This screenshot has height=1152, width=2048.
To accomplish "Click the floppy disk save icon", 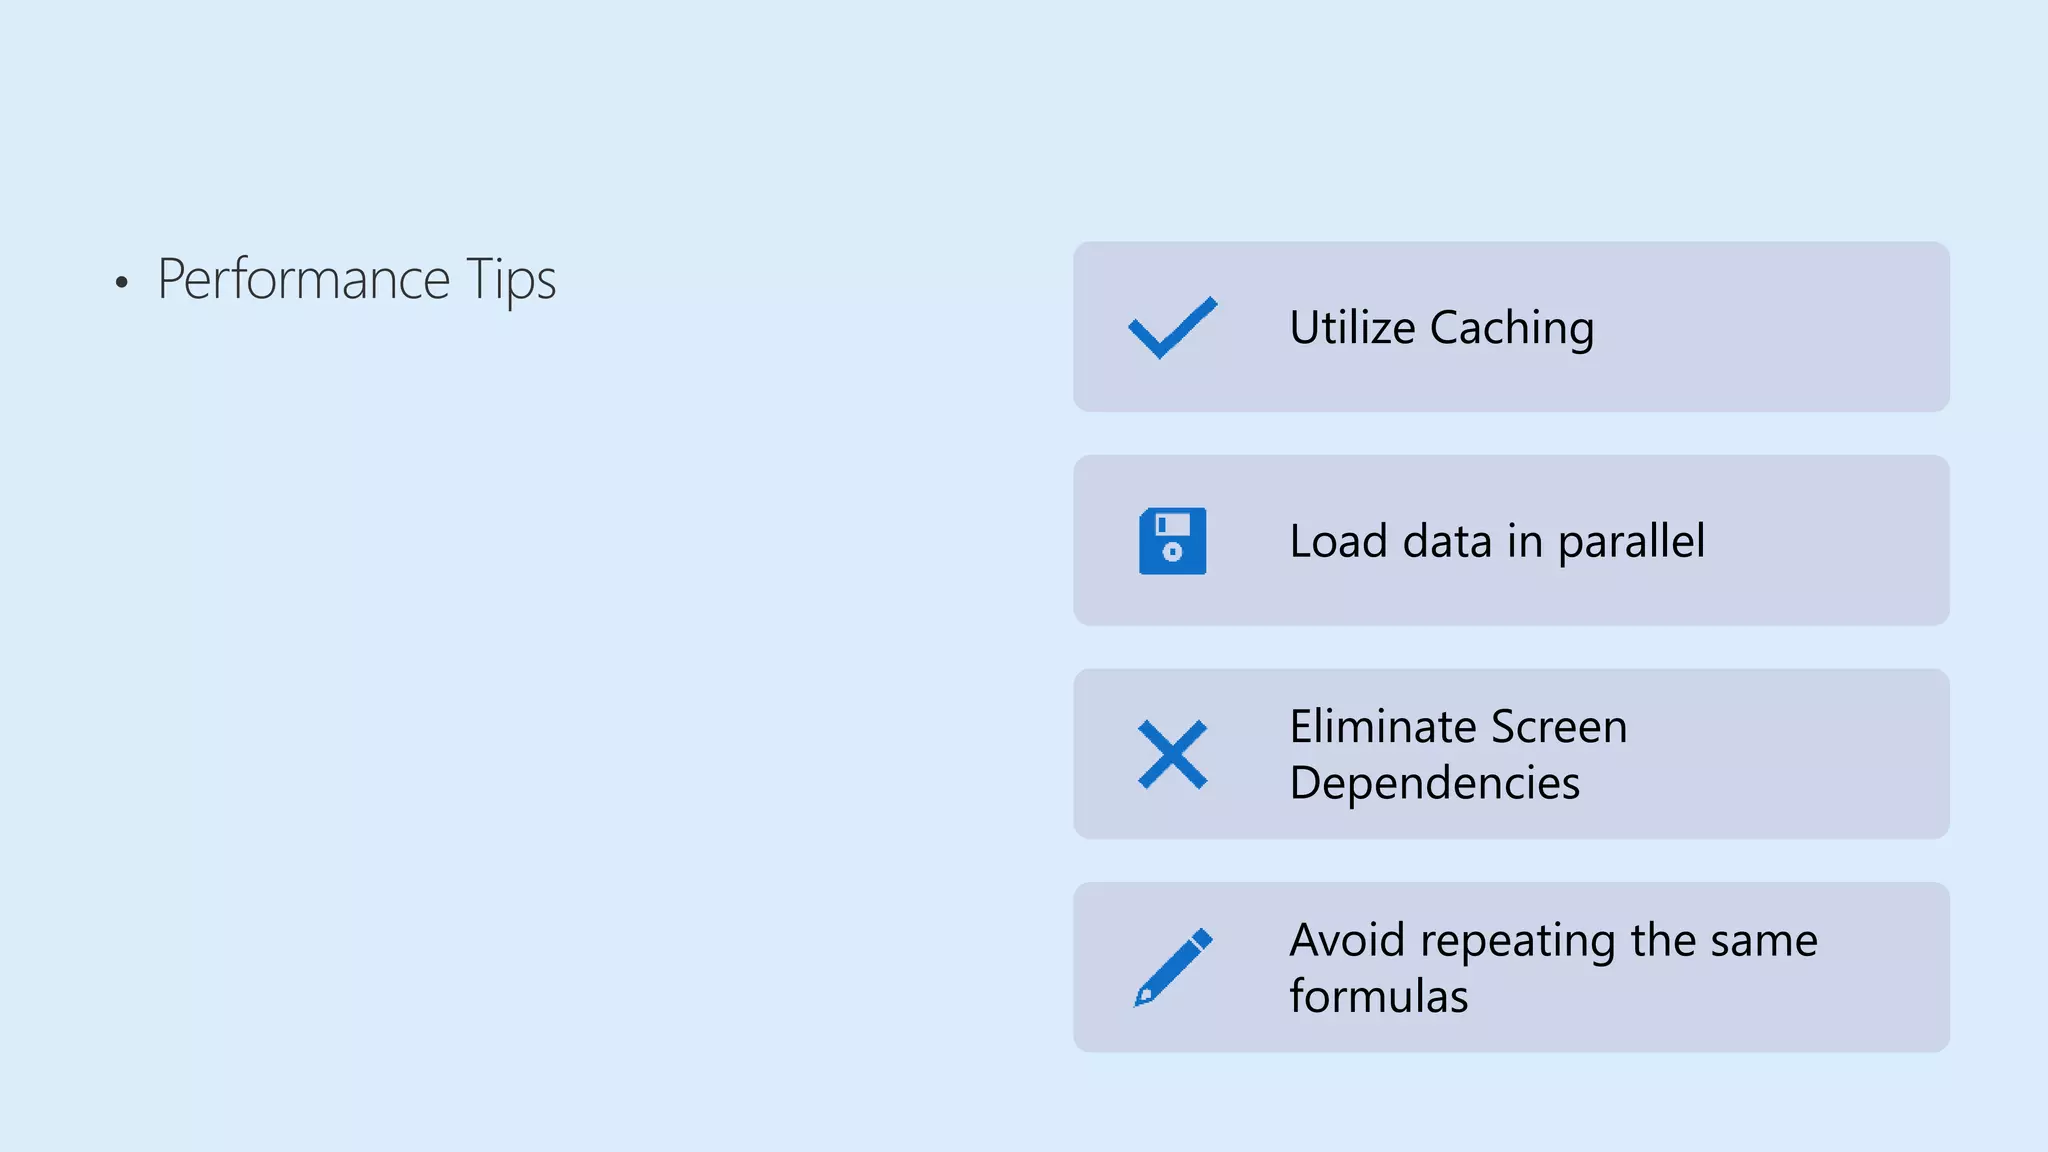I will (1172, 541).
